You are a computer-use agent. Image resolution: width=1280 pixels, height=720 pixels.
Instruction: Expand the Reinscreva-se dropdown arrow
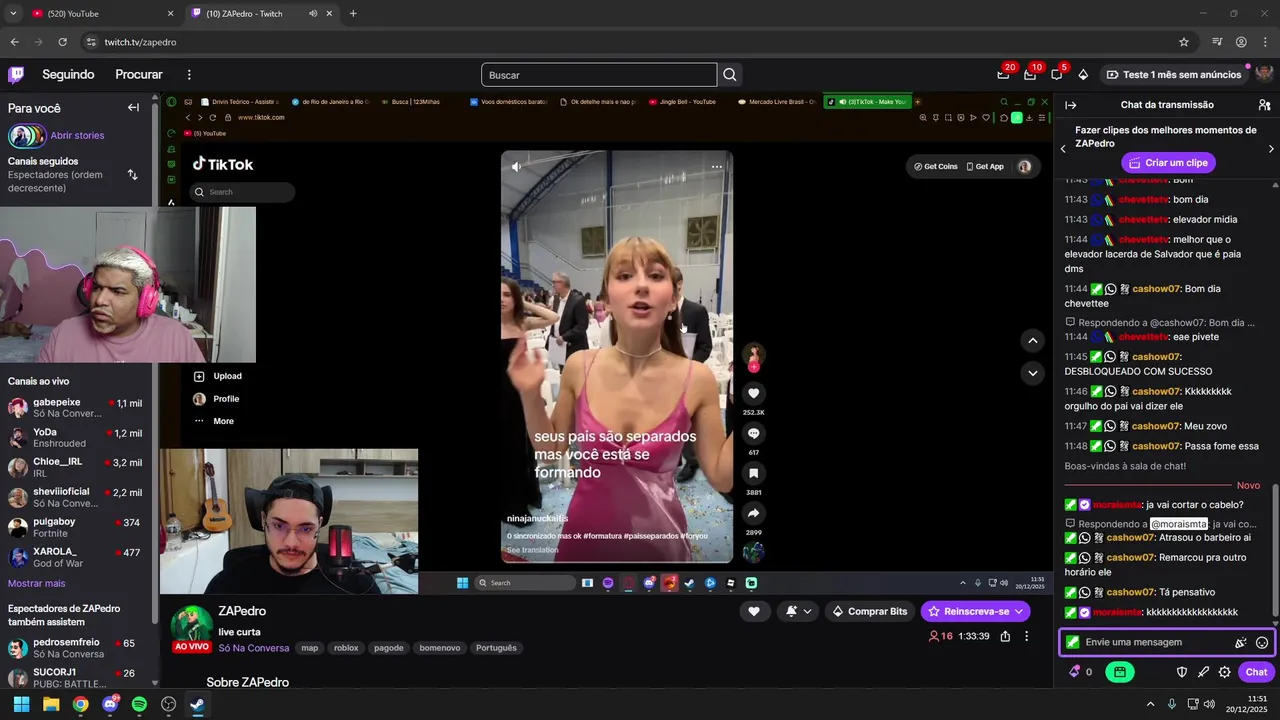point(1019,611)
